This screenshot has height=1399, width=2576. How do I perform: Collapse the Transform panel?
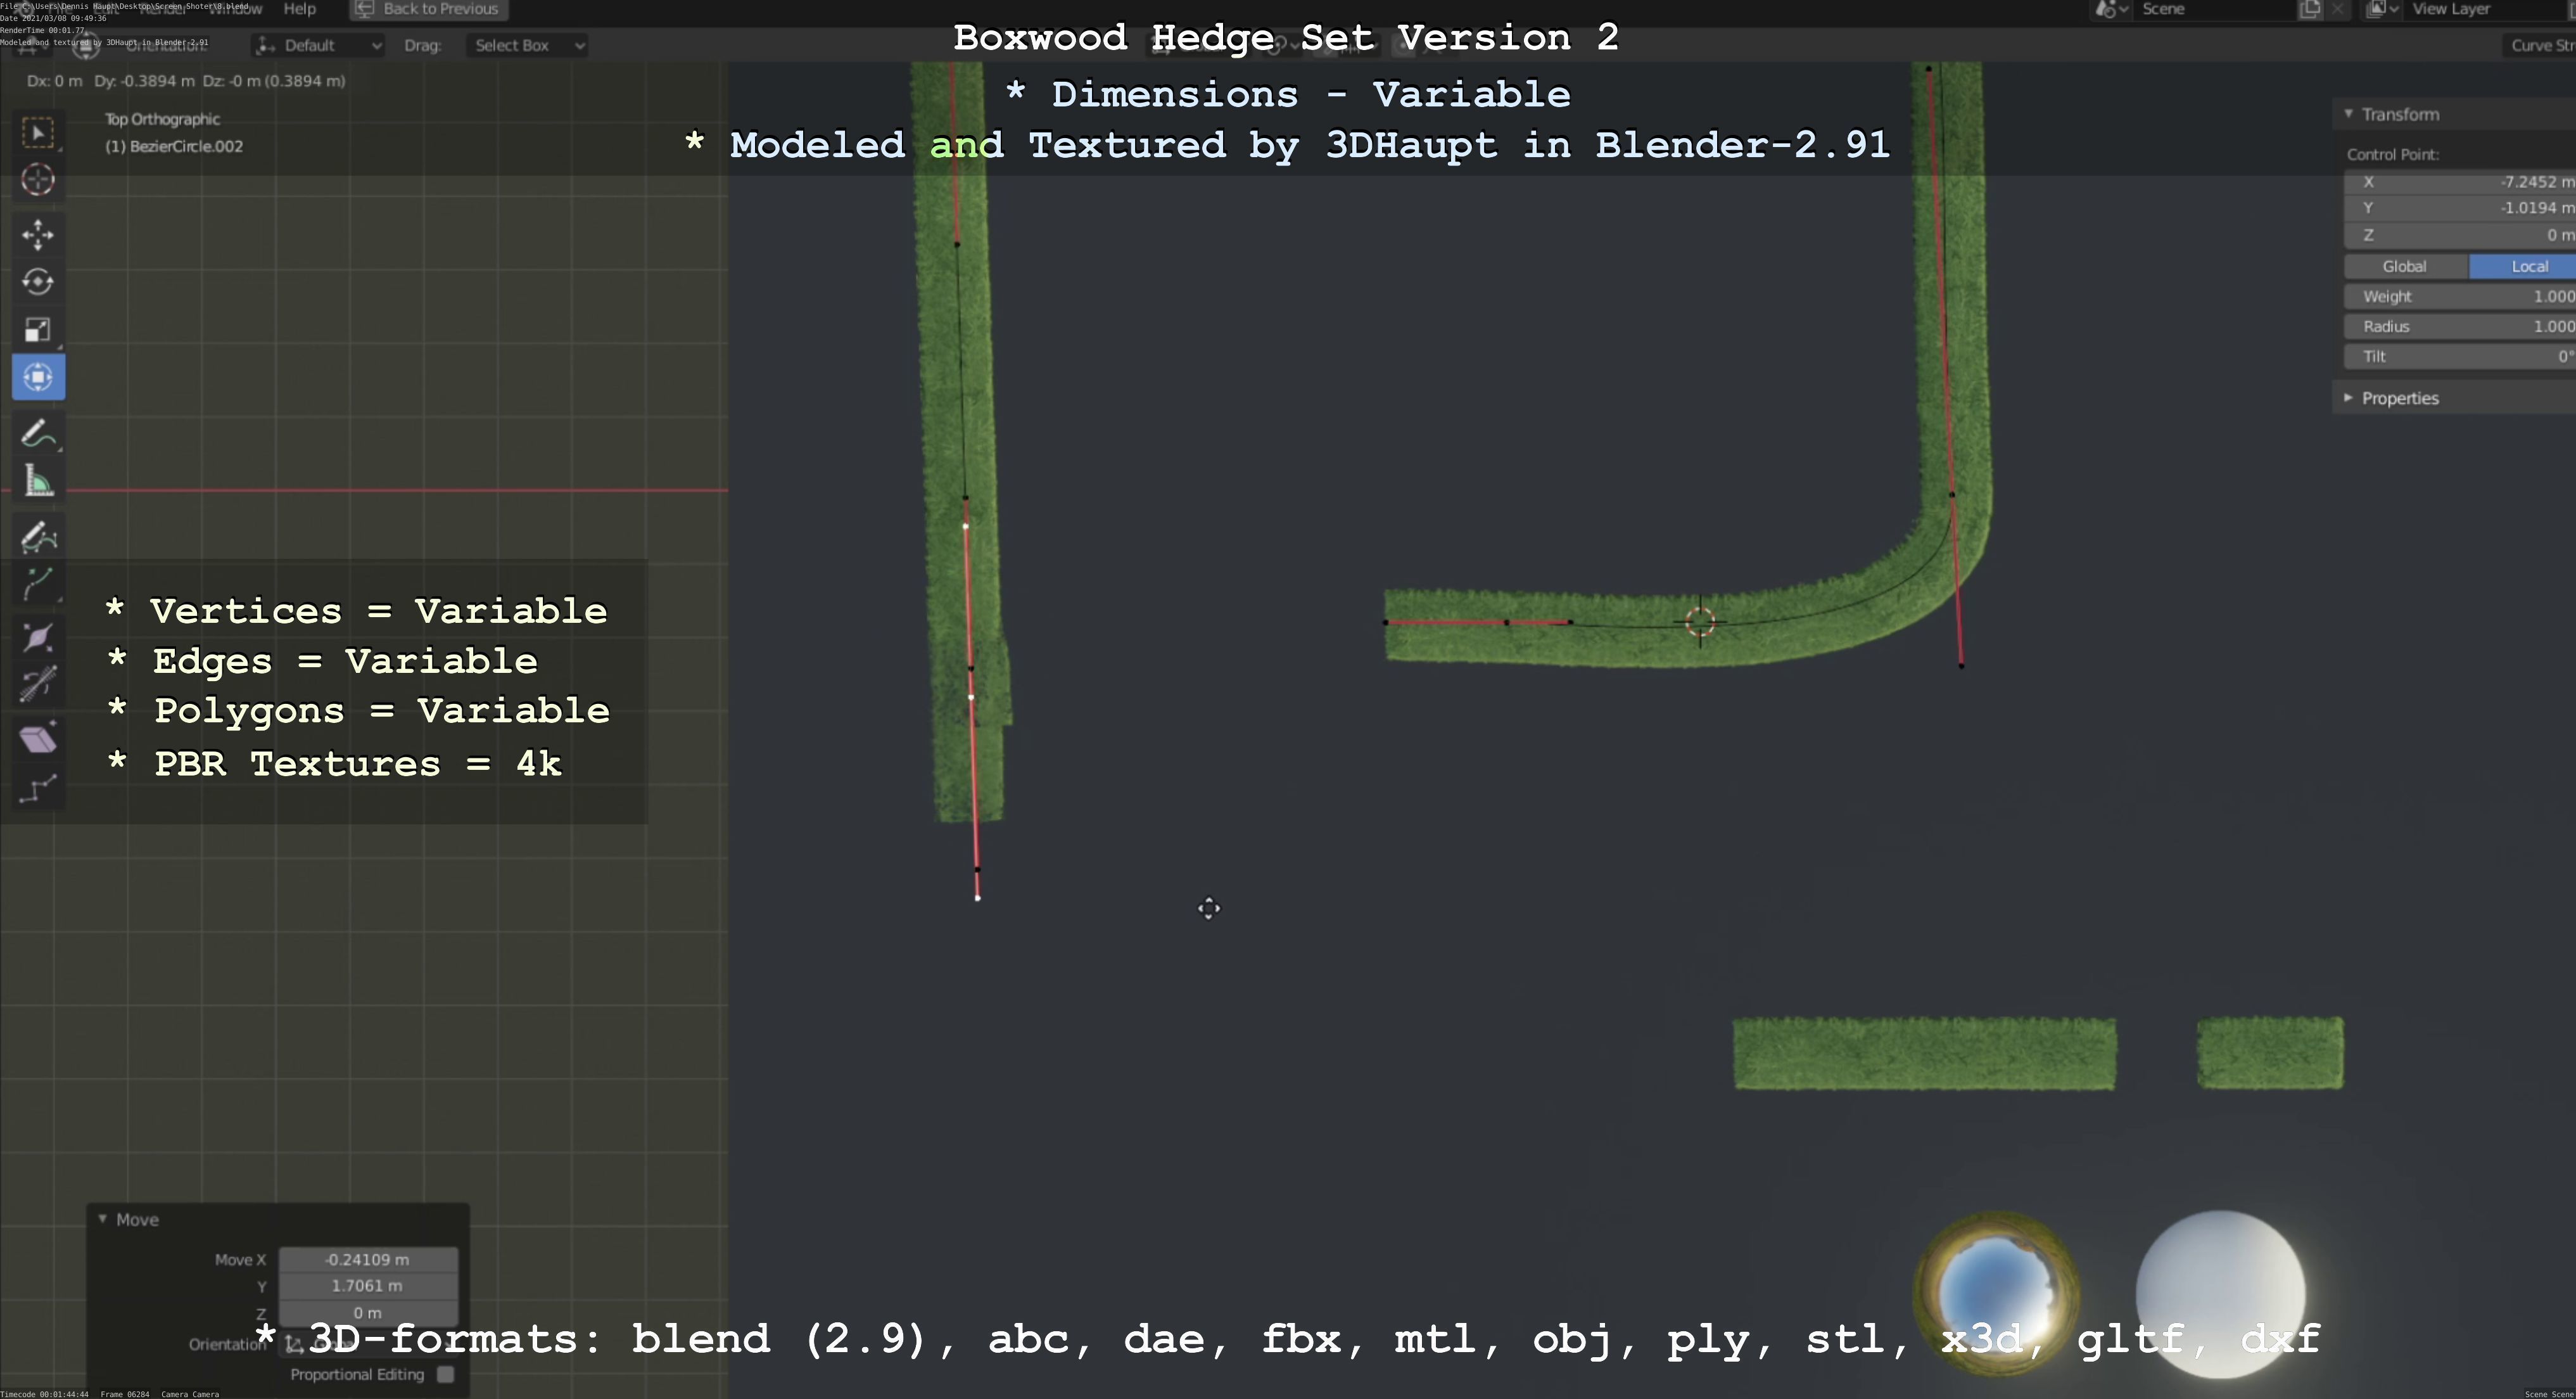(2349, 114)
